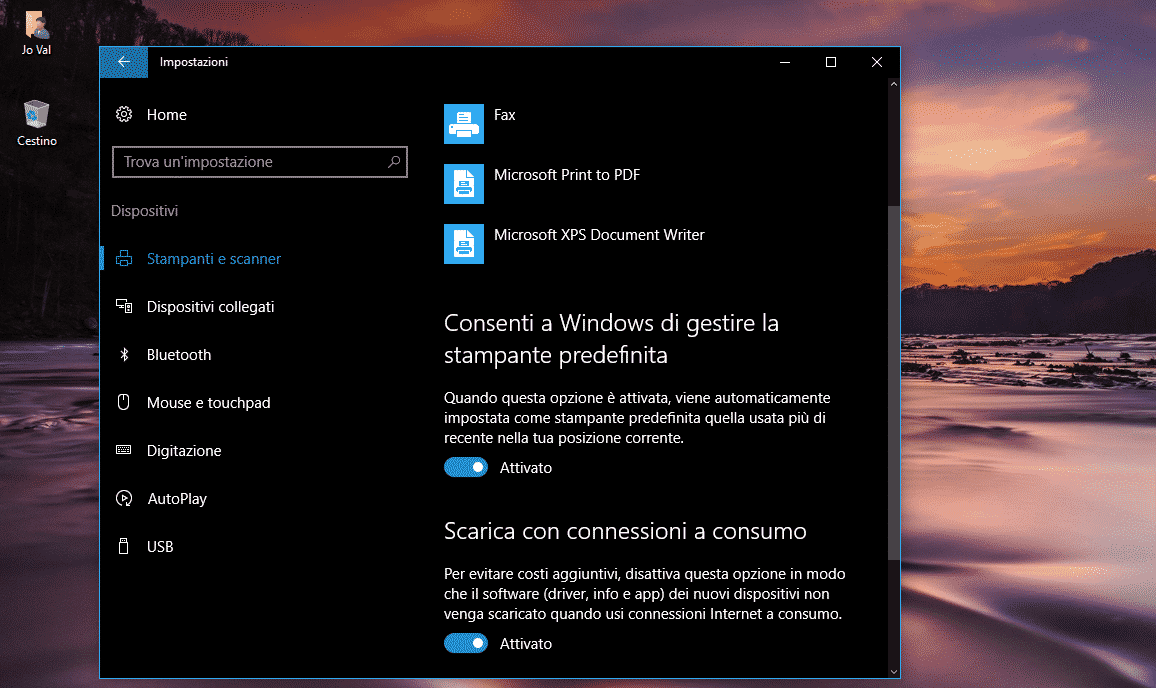1156x688 pixels.
Task: Open Cestino recycle bin desktop icon
Action: 36,124
